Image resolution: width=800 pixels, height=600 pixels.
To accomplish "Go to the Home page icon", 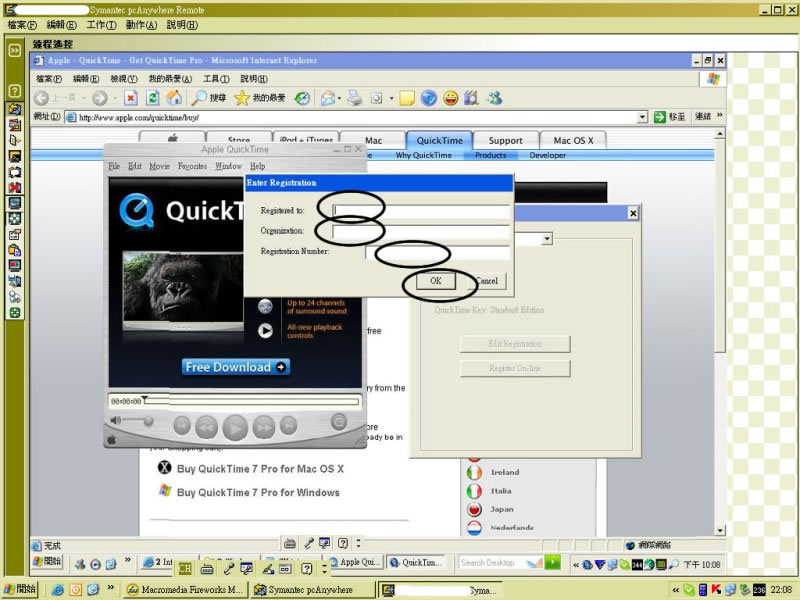I will (x=174, y=97).
